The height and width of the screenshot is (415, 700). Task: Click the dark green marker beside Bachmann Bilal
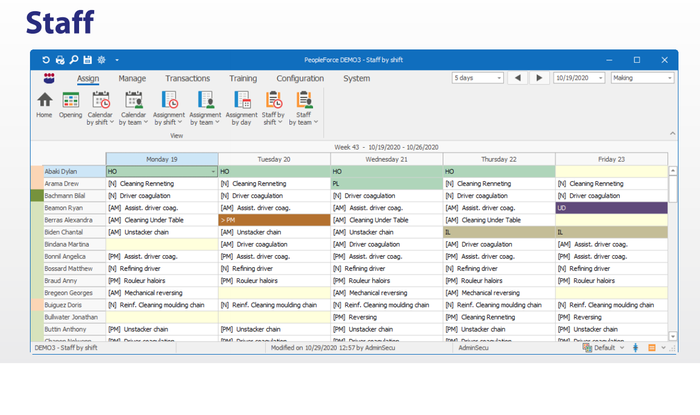tap(37, 195)
